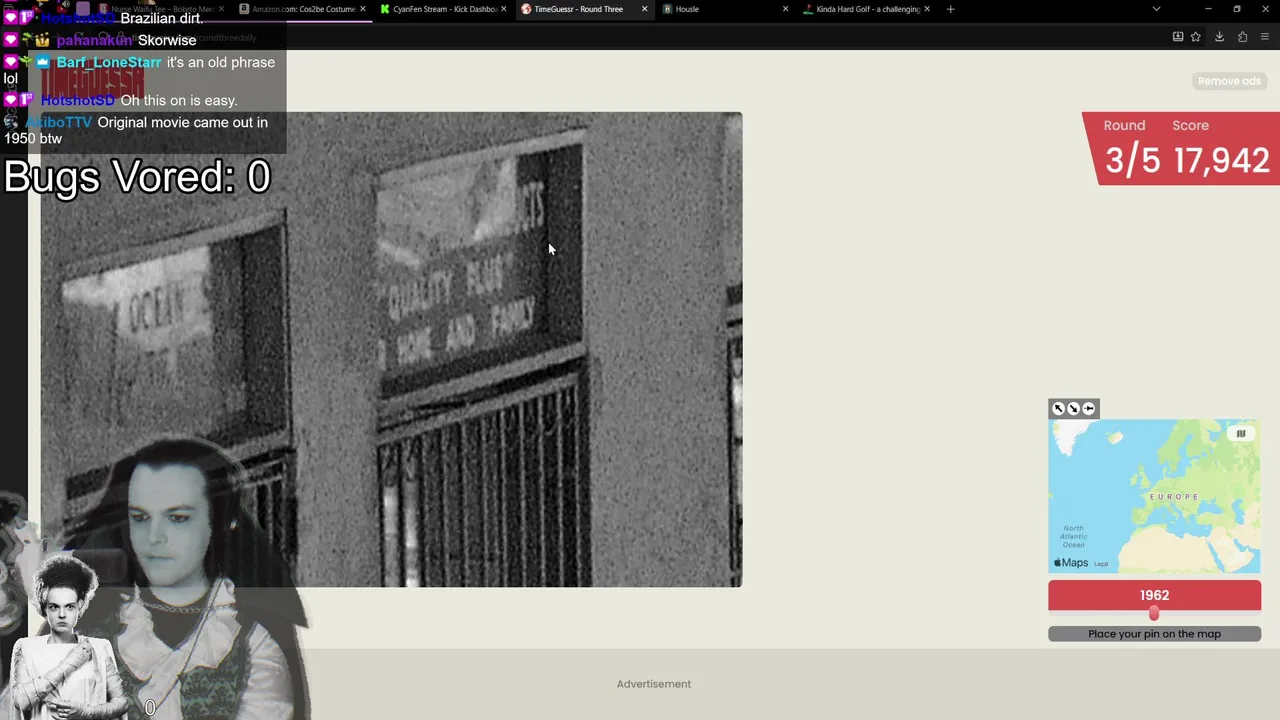Click on Europe in the guess map

[x=1173, y=497]
